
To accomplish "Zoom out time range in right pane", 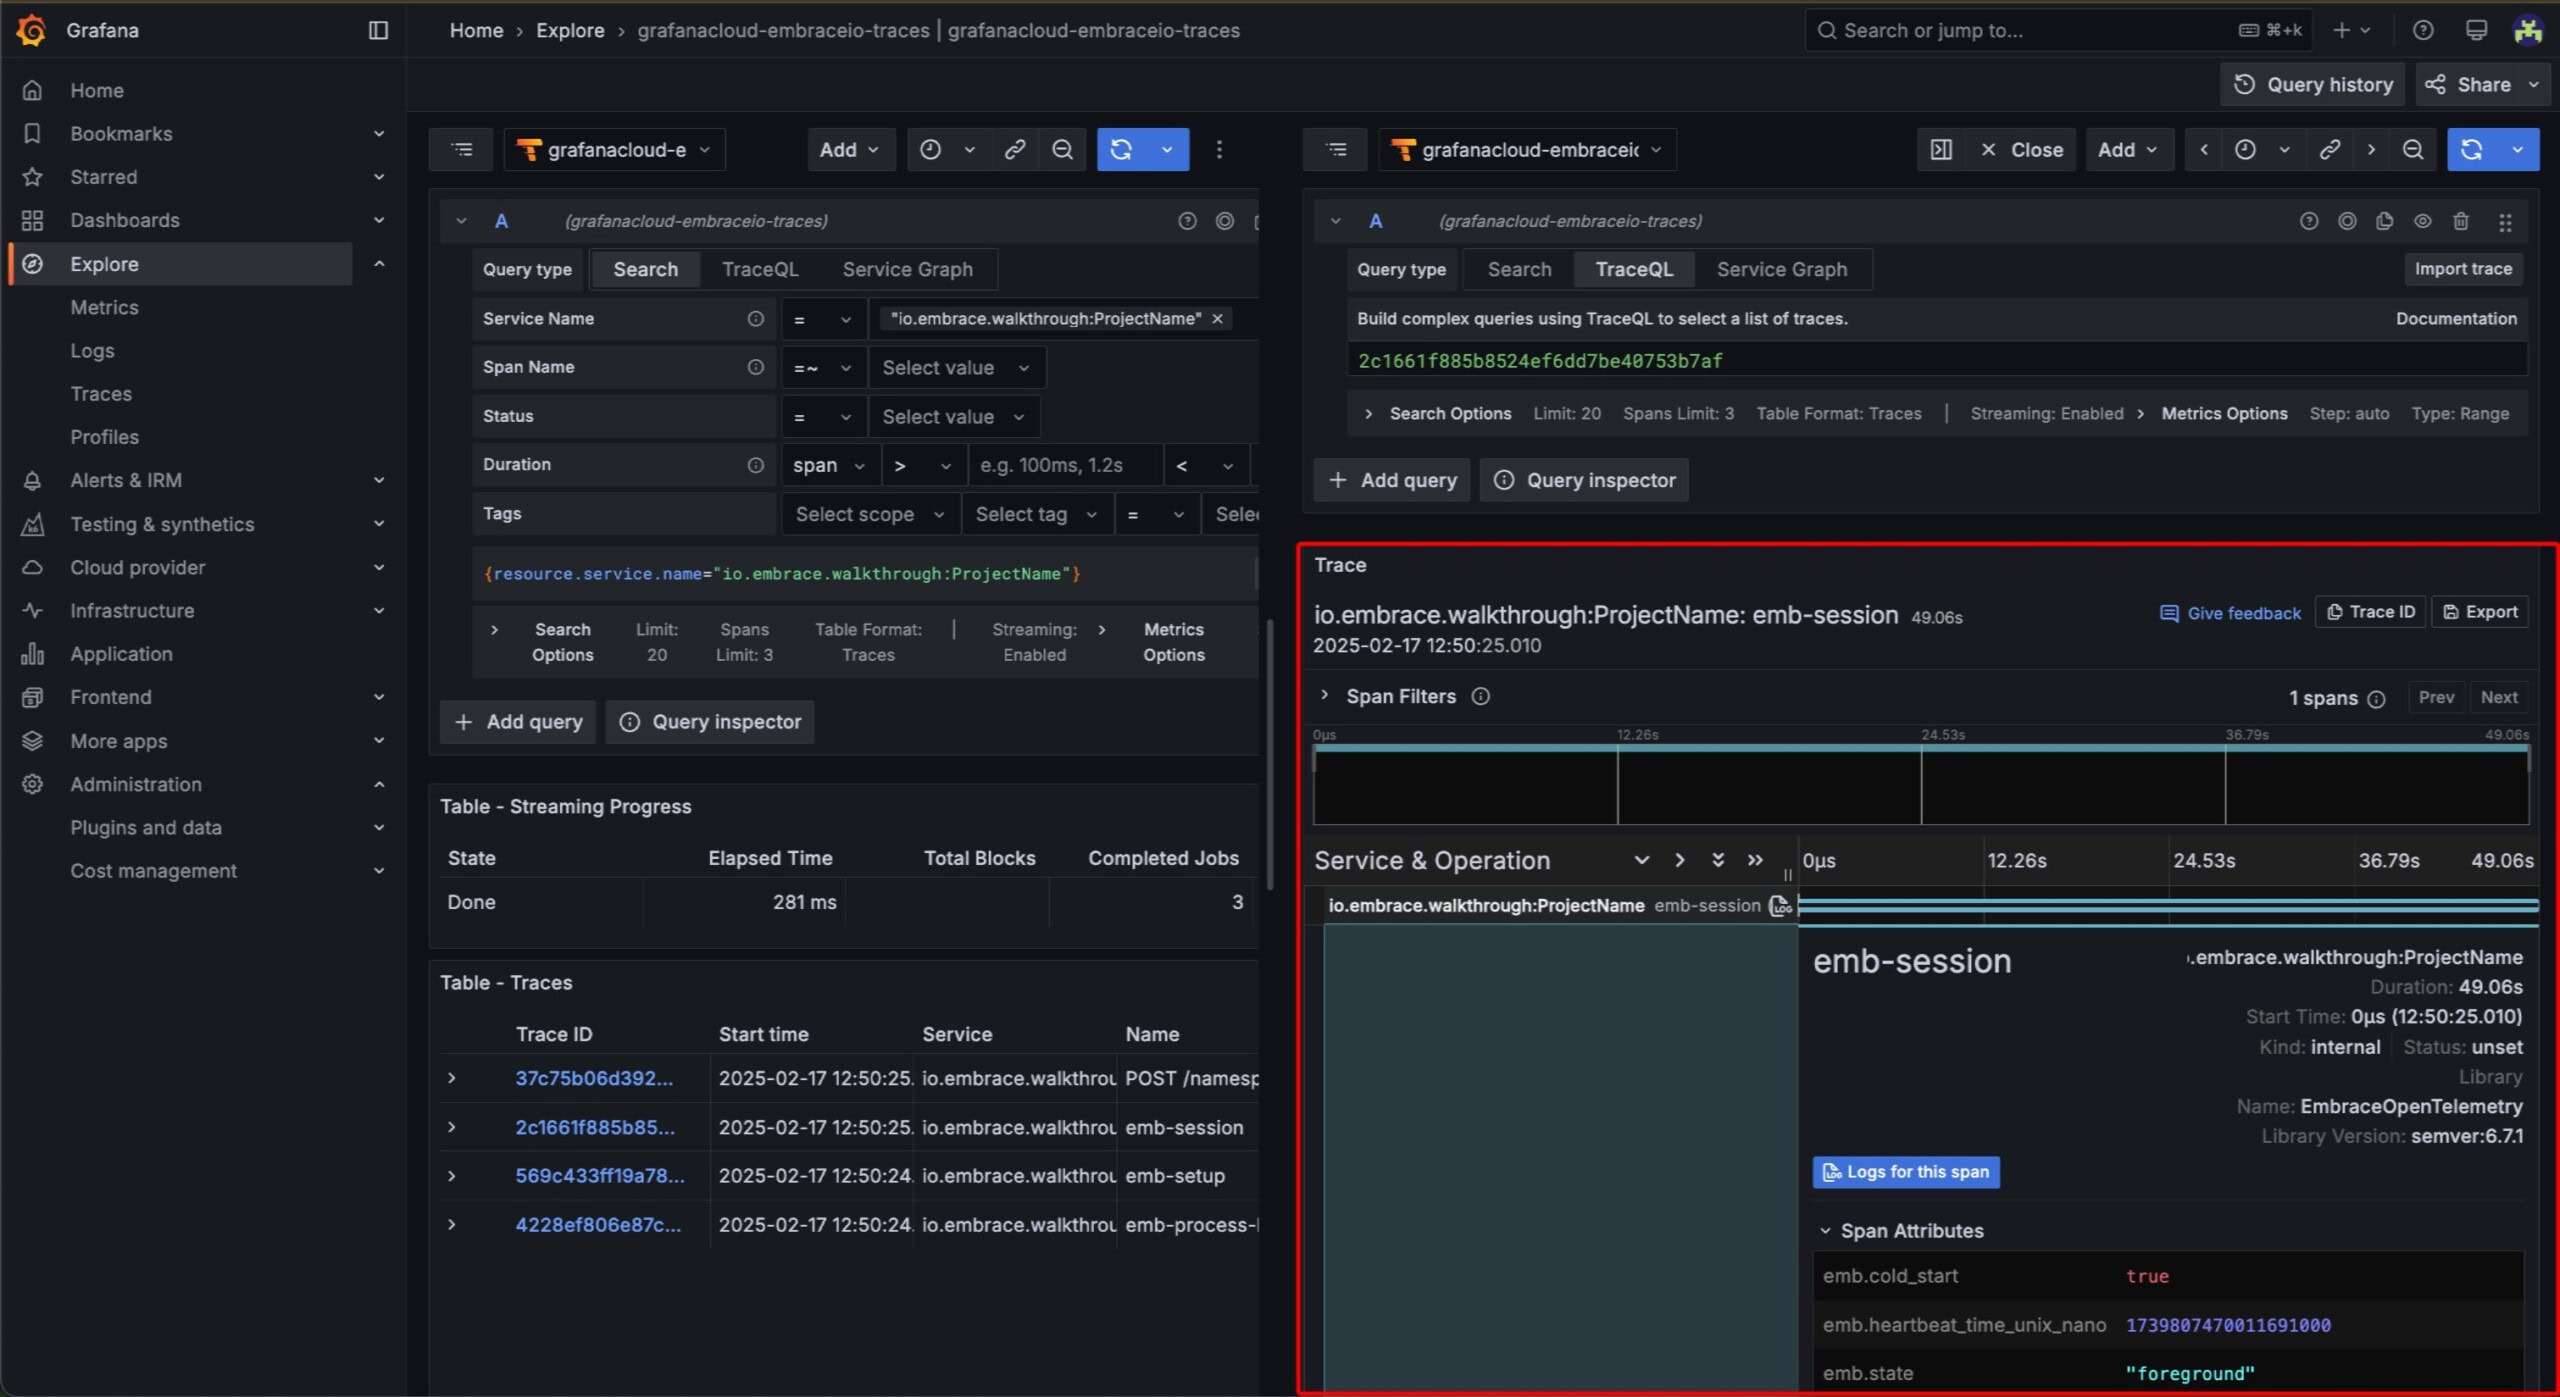I will (2413, 149).
